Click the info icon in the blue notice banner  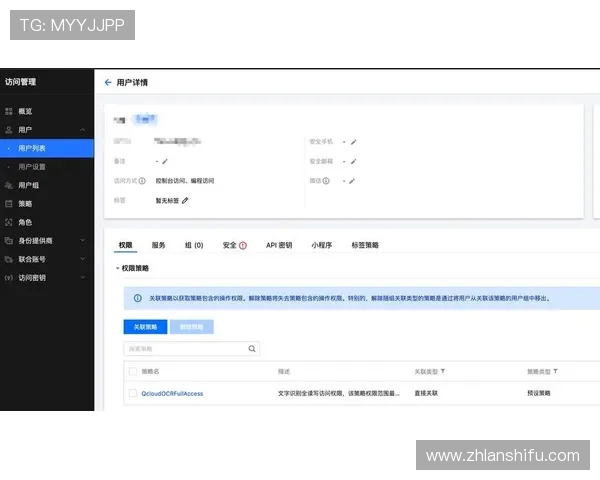(138, 298)
